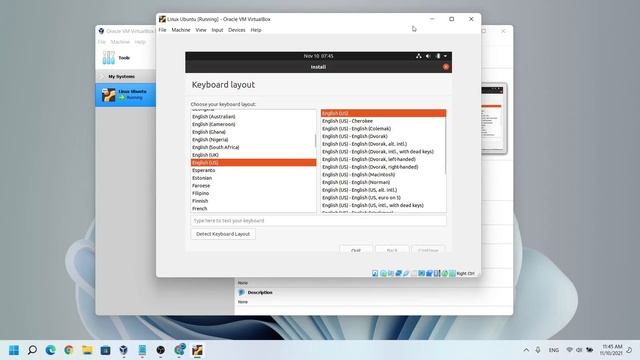Close the Ubuntu installer with orange X
This screenshot has width=640, height=360.
point(446,67)
